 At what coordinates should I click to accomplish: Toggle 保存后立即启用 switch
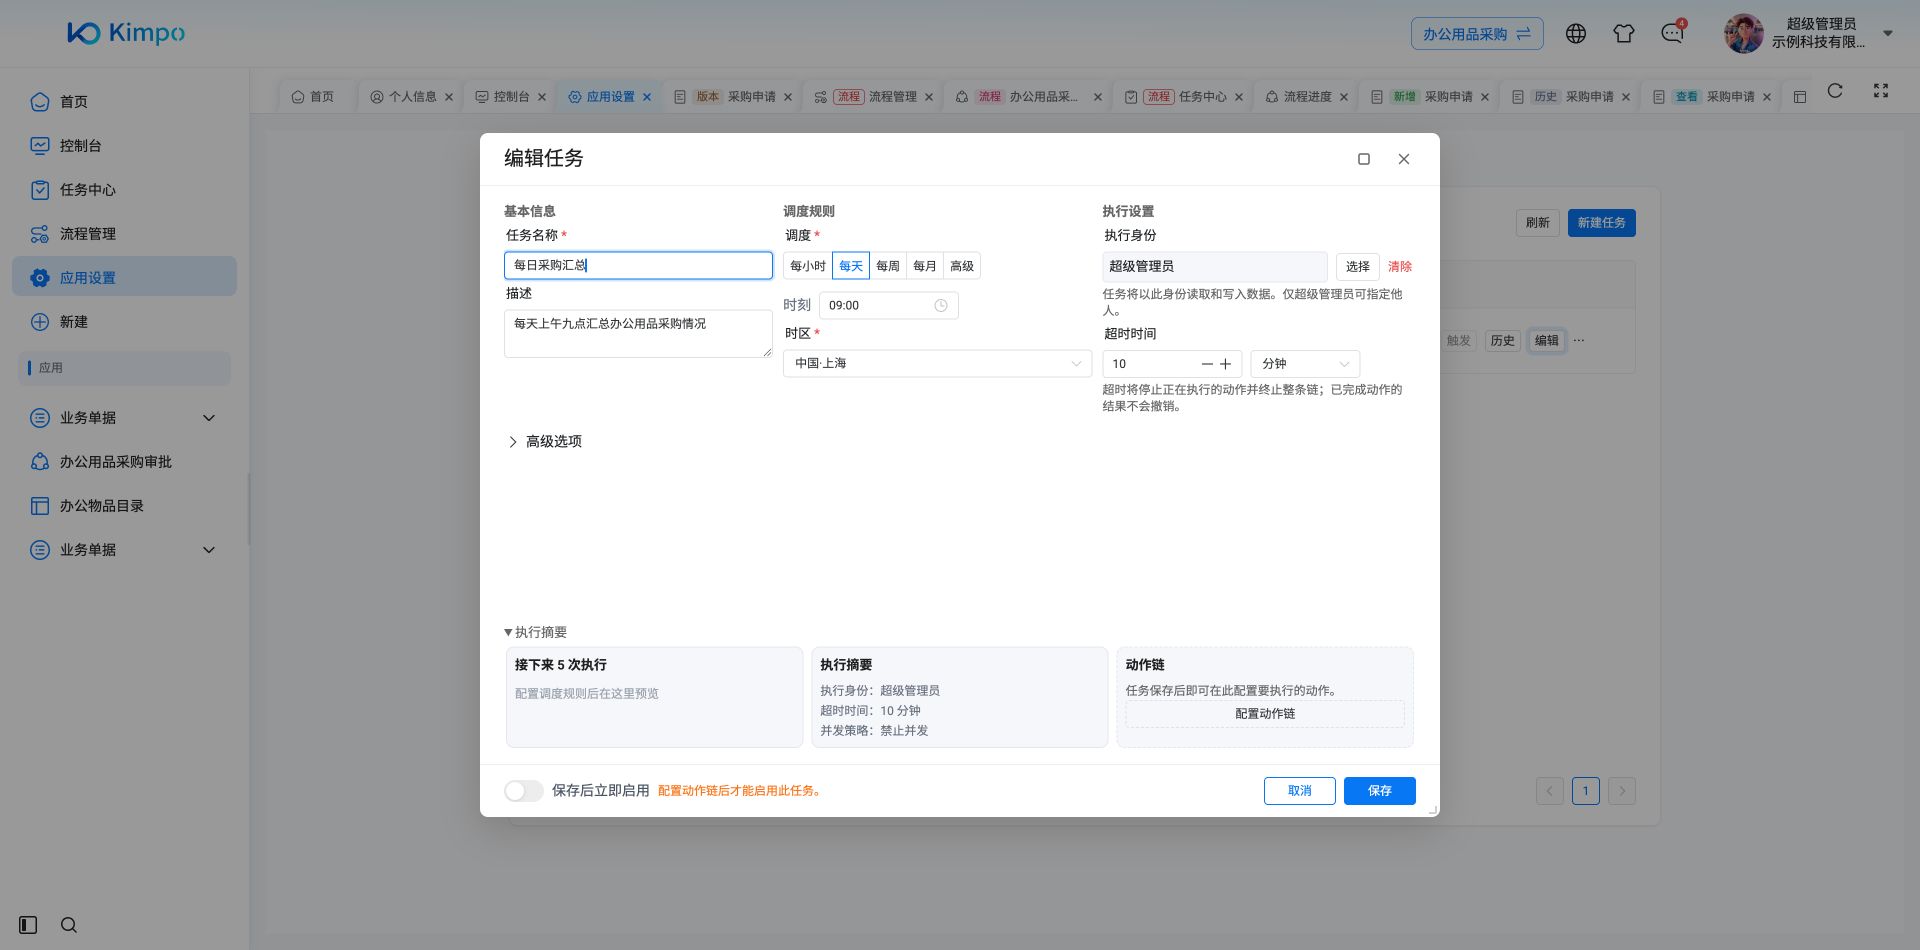pos(523,791)
